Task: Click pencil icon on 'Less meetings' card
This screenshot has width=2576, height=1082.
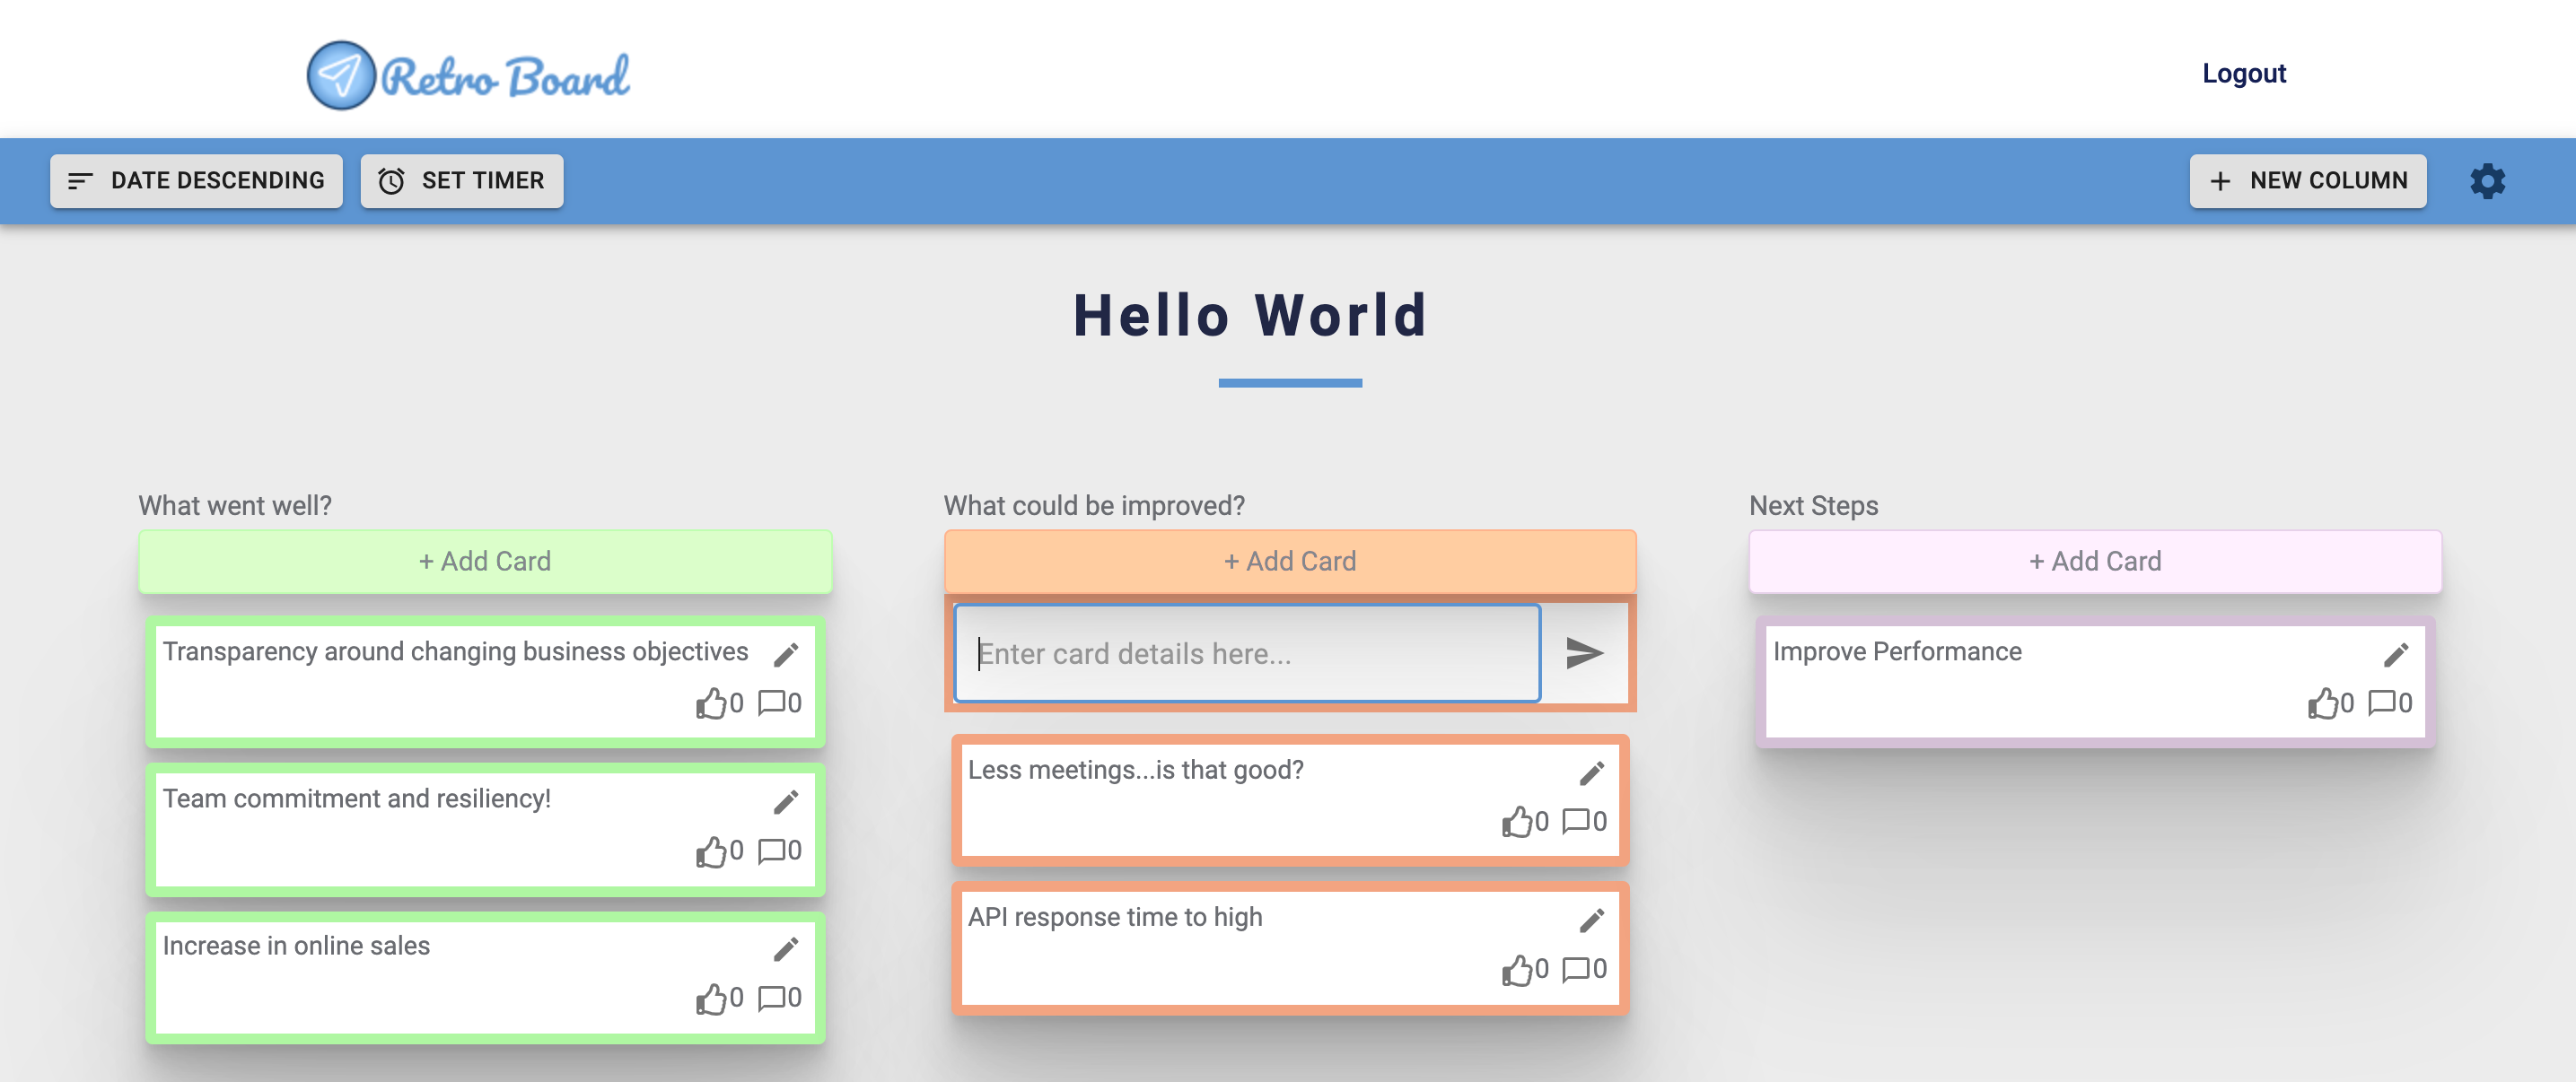Action: pos(1592,773)
